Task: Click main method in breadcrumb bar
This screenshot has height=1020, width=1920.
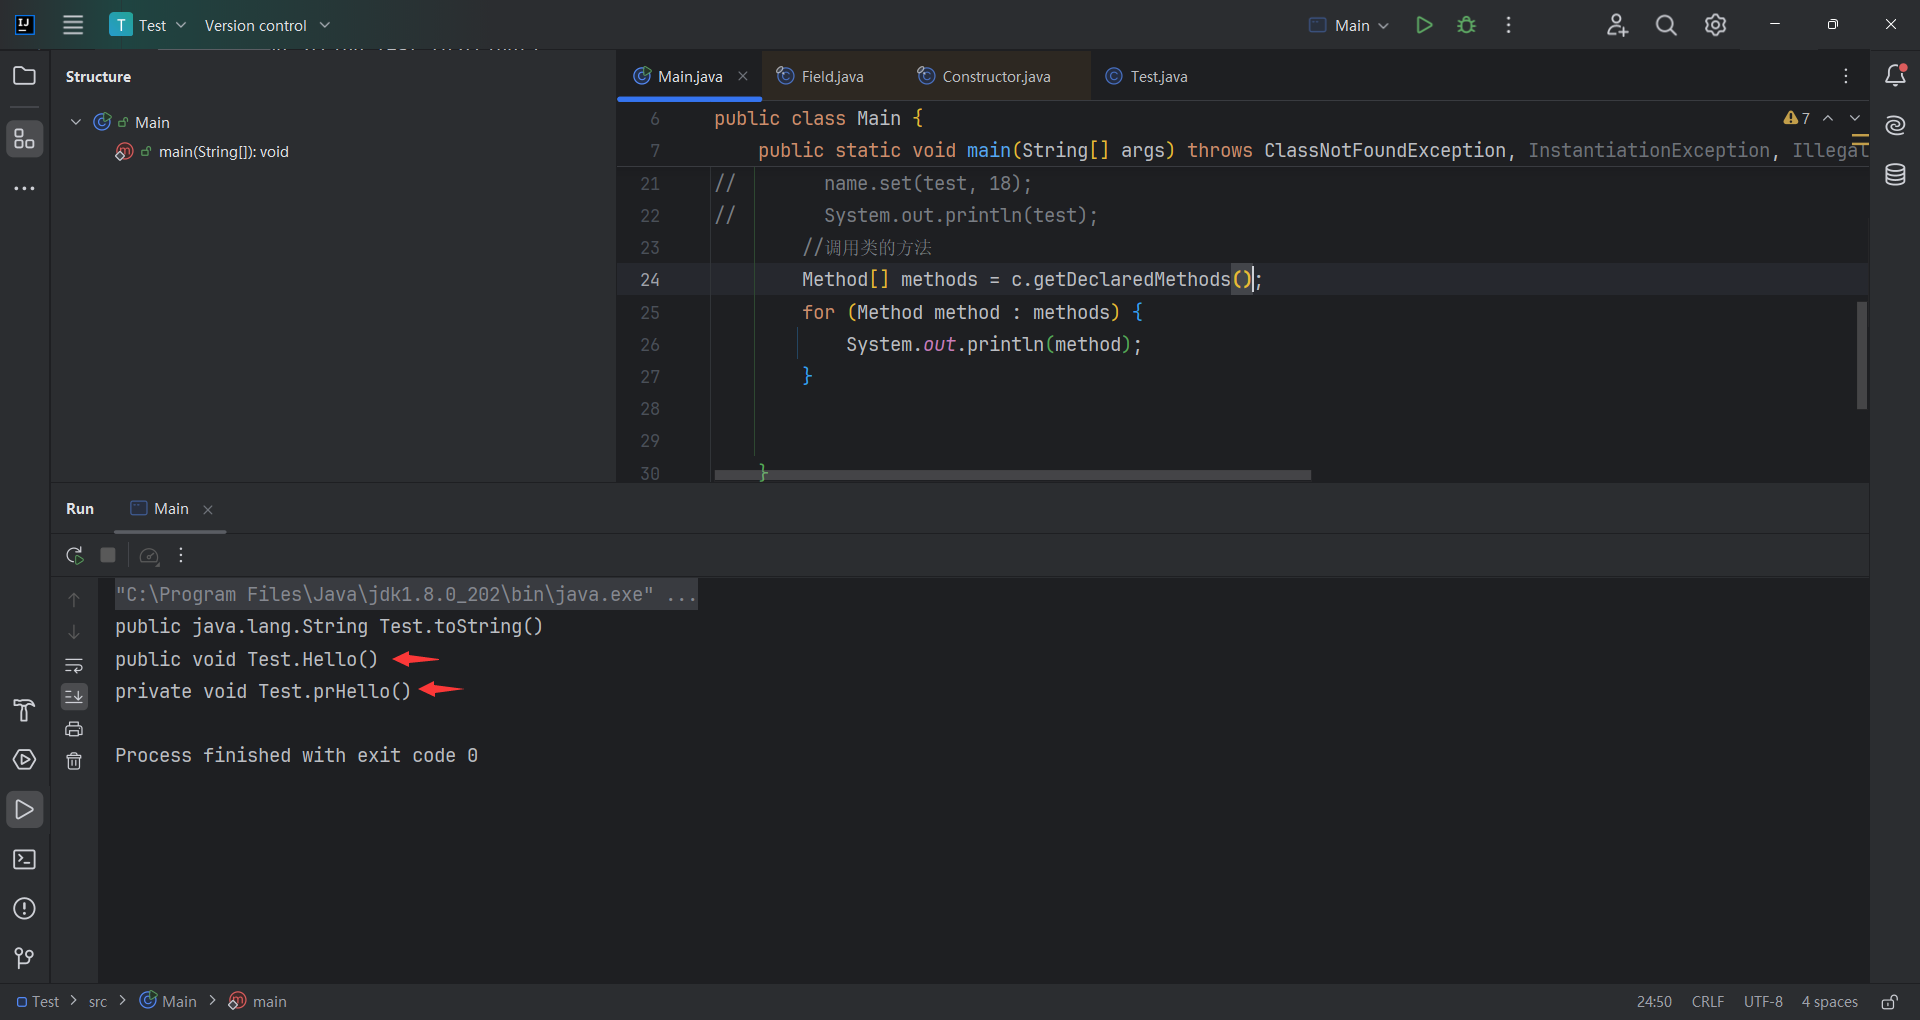Action: pos(257,1001)
